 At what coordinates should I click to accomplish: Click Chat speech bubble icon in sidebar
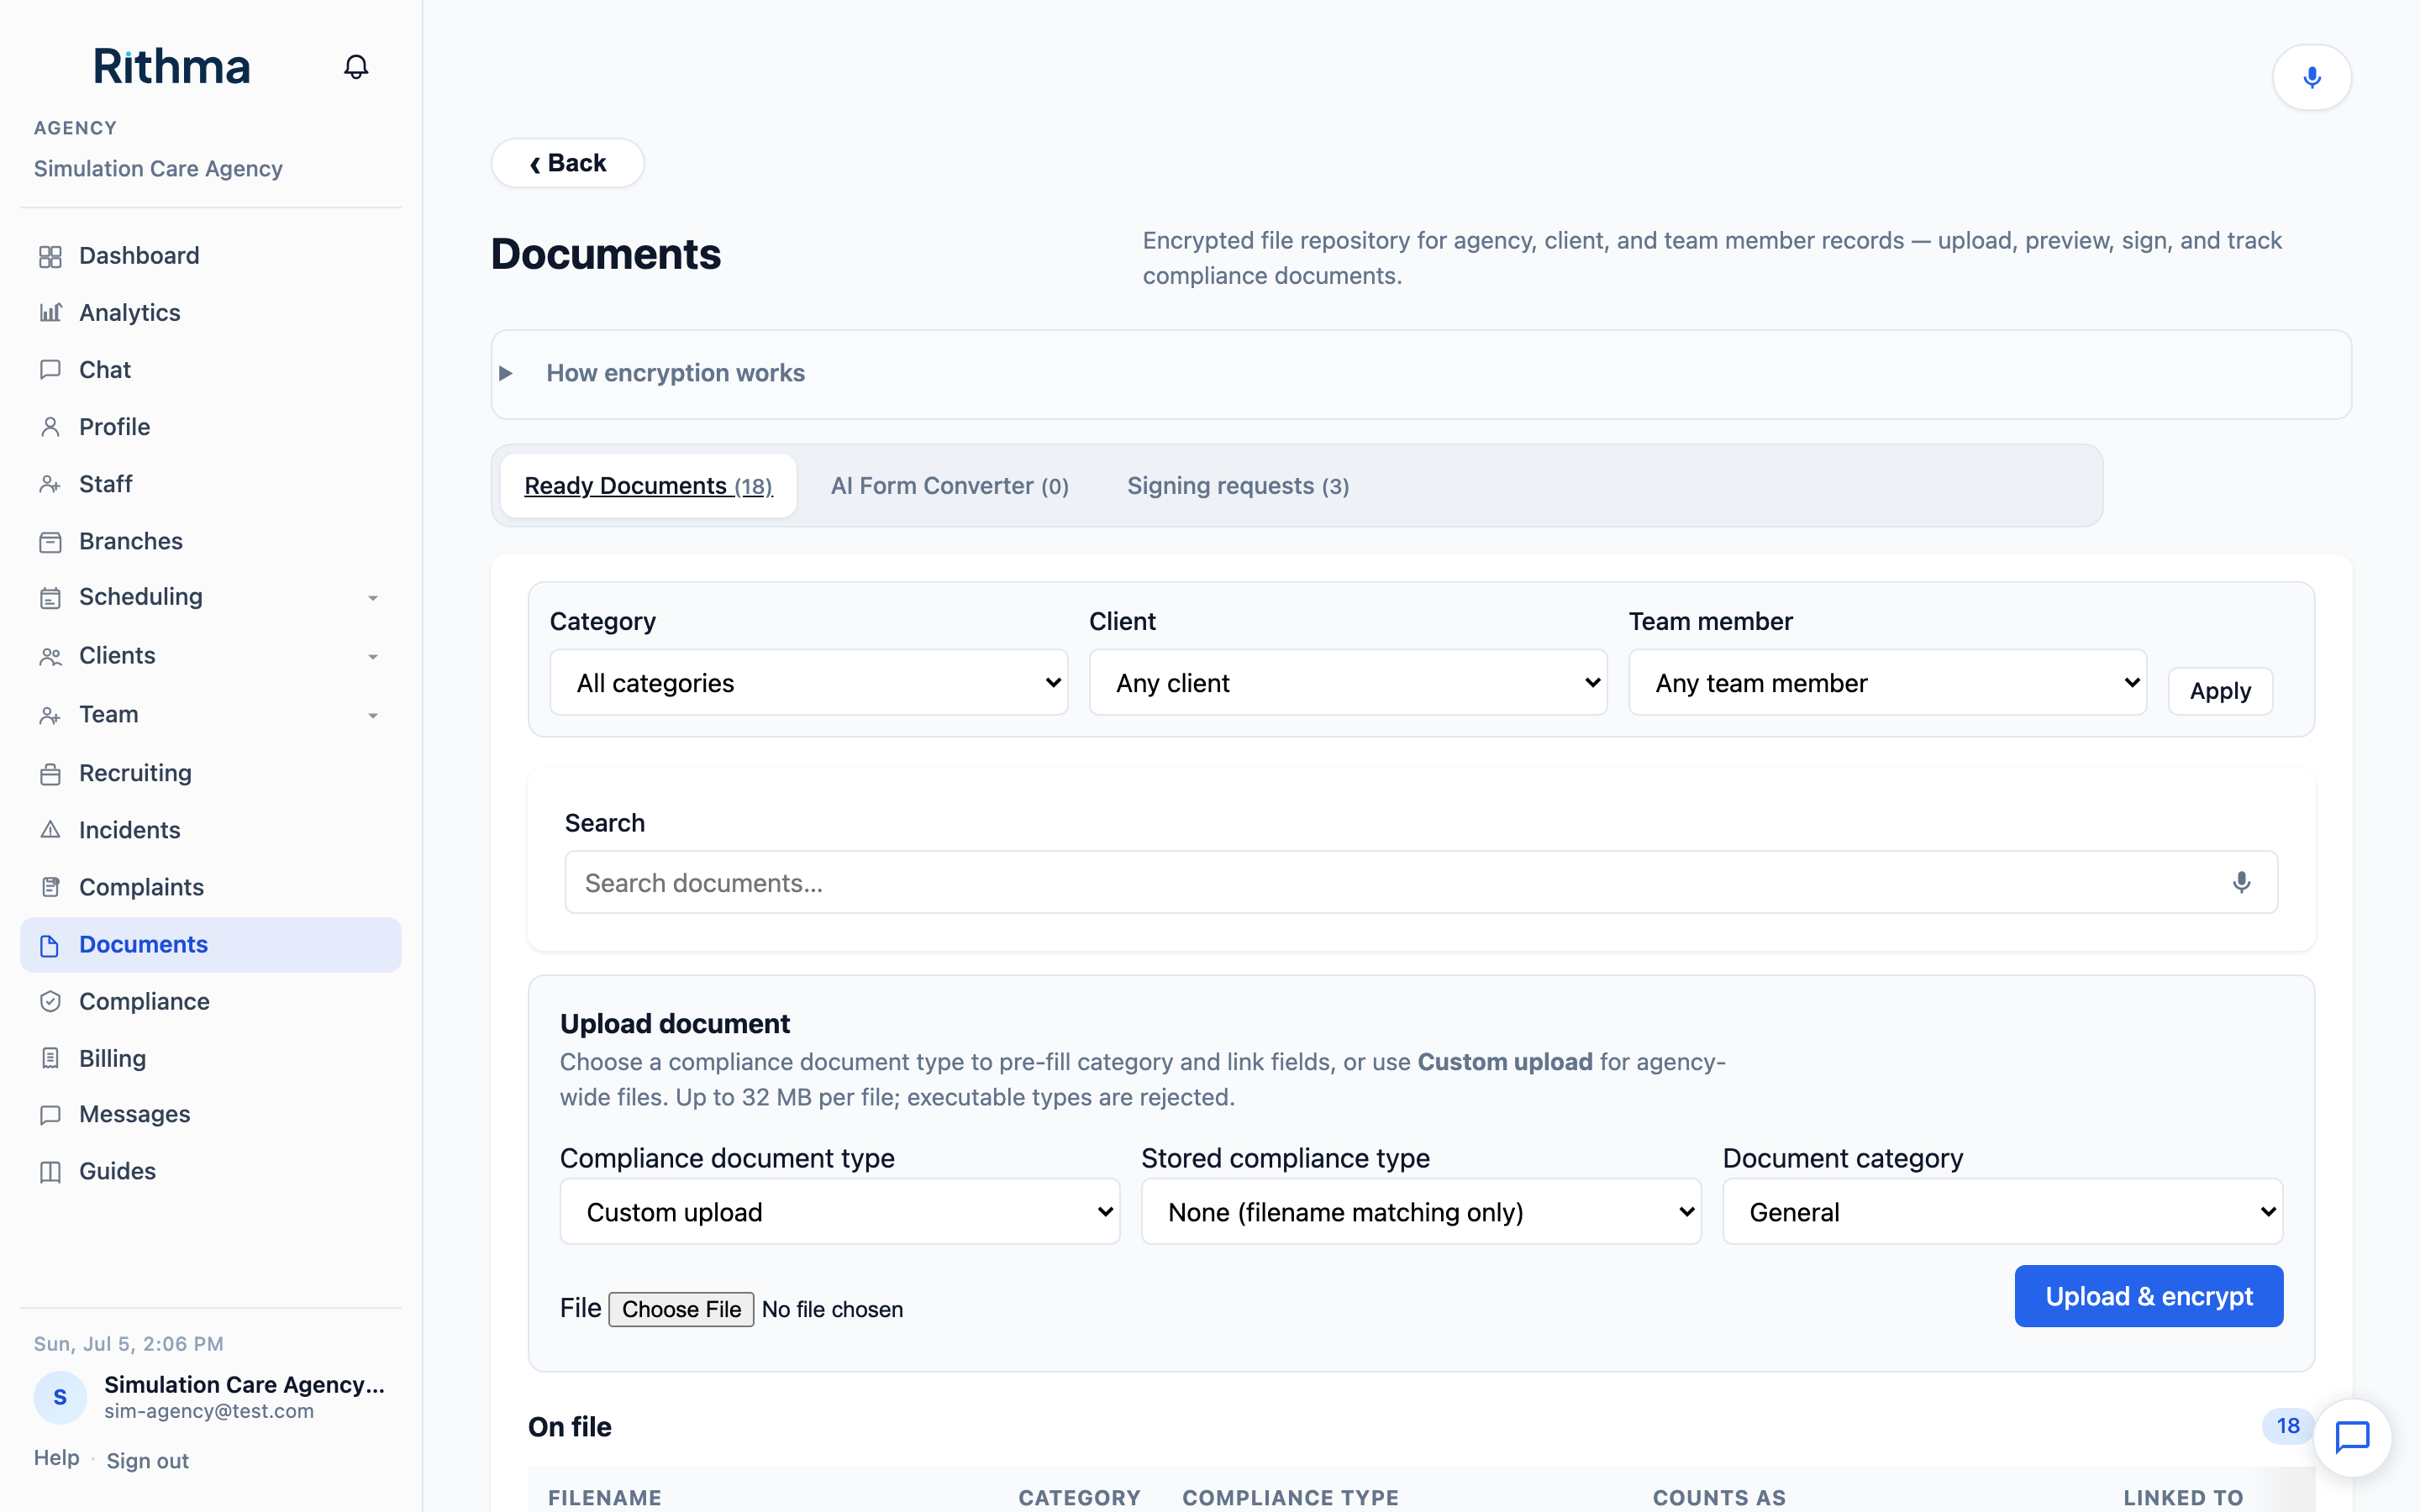tap(50, 370)
